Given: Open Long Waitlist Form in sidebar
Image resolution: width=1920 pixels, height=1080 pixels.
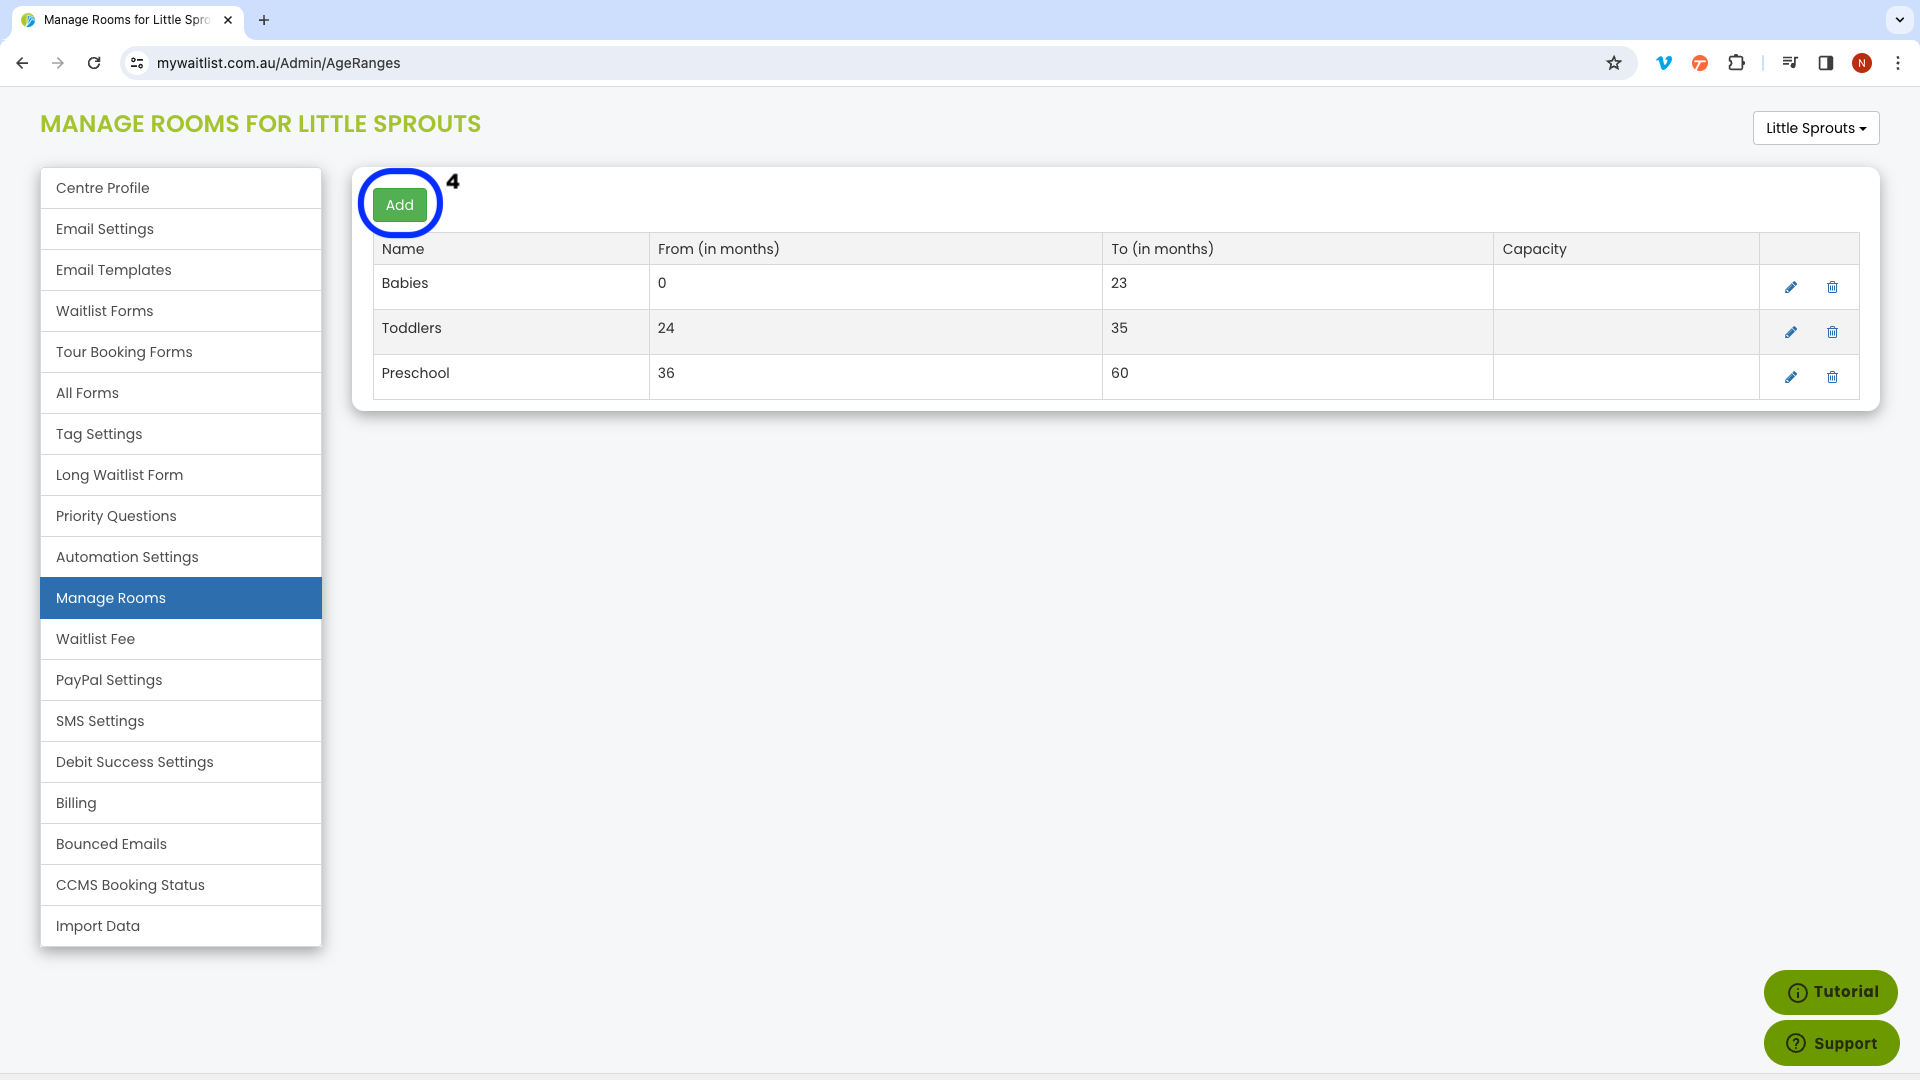Looking at the screenshot, I should (x=181, y=475).
